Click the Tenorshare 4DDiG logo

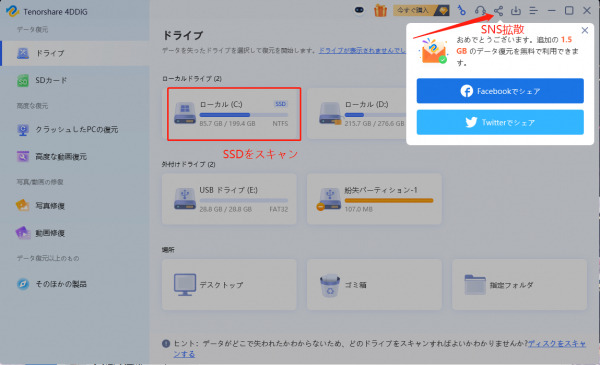[12, 11]
